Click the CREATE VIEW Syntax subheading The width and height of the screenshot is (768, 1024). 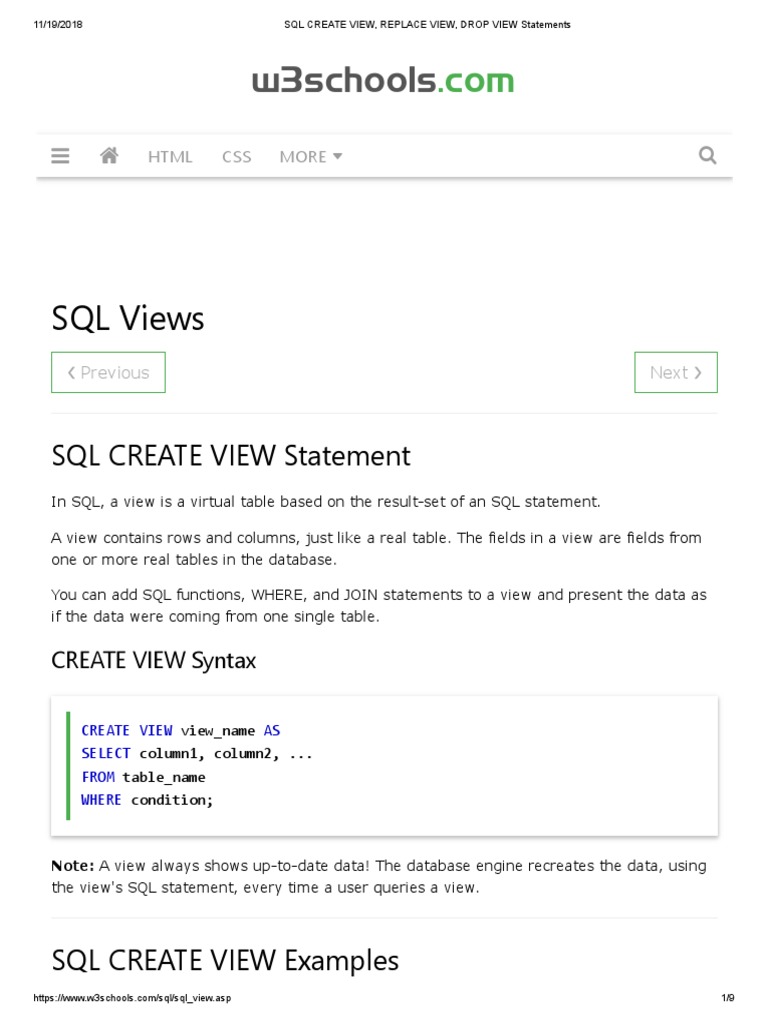(153, 660)
